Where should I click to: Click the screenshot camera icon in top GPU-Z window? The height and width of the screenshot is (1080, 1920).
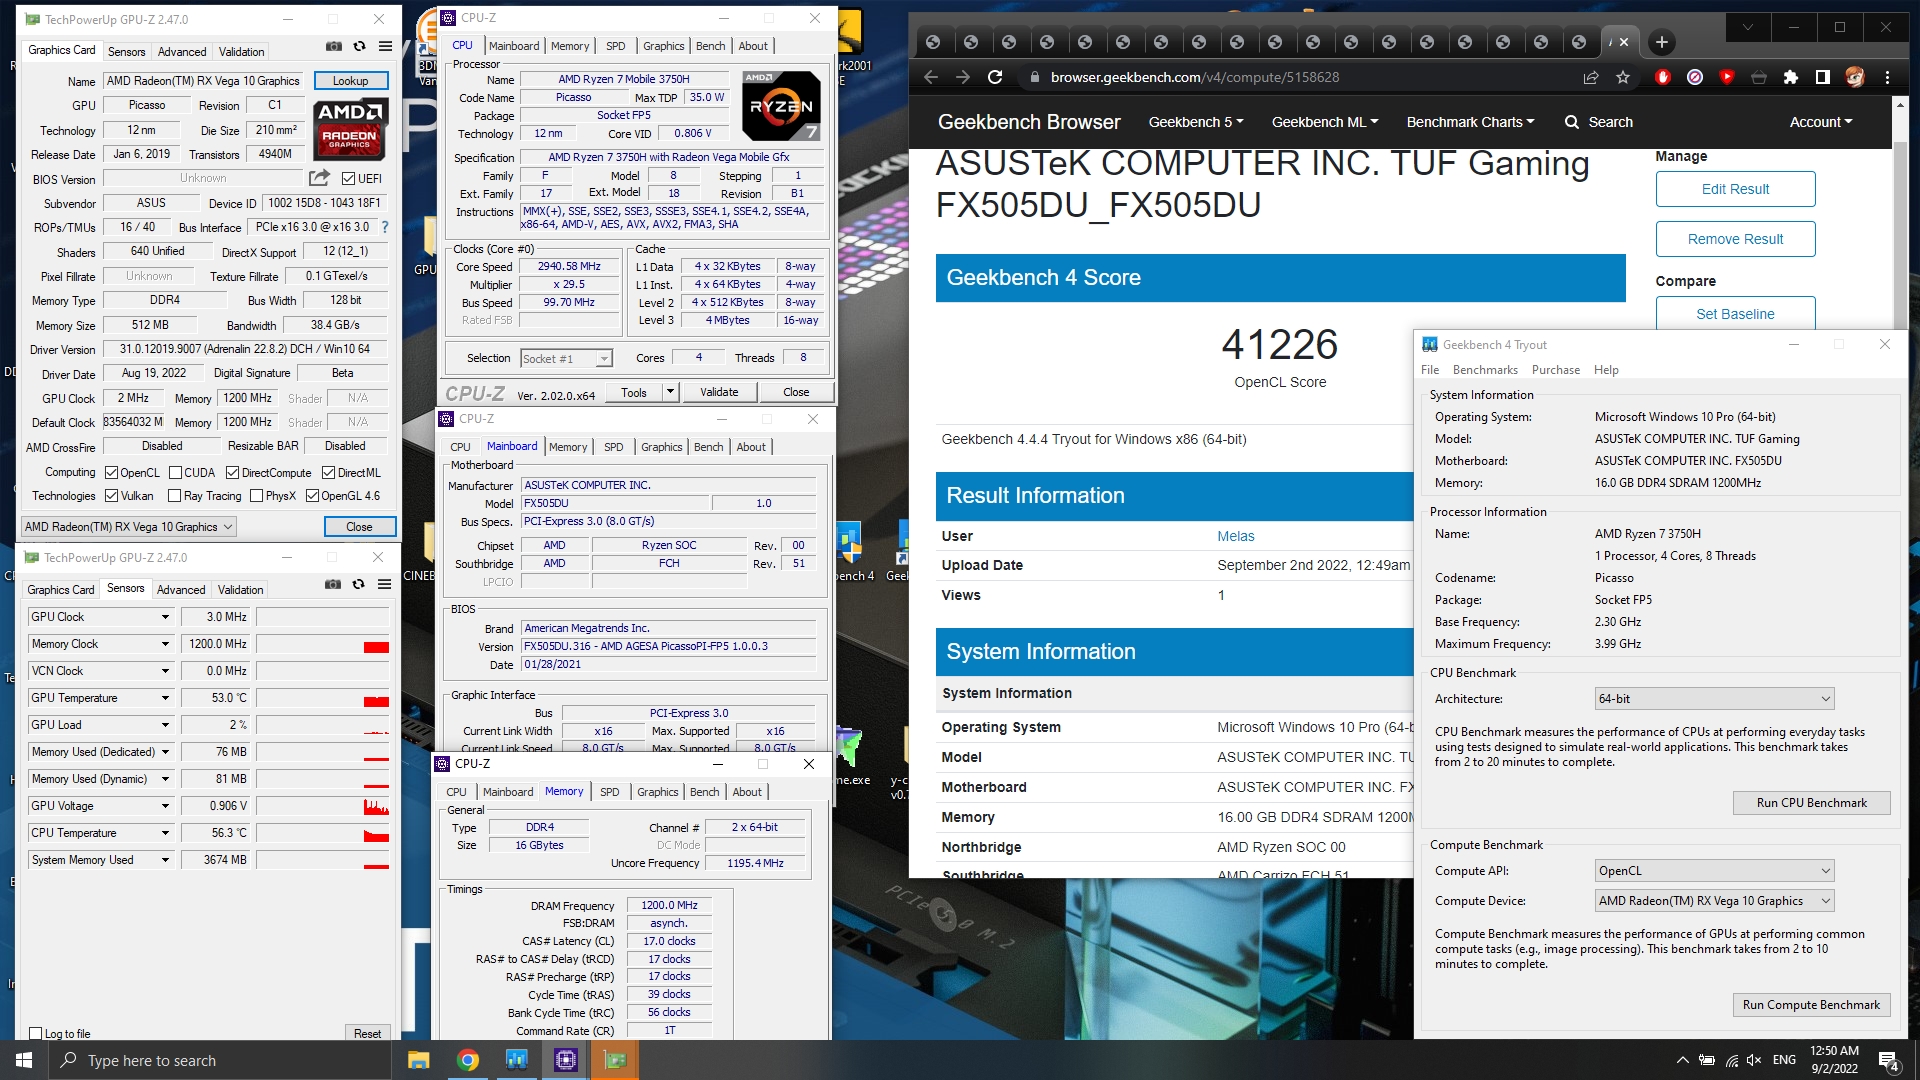coord(334,47)
